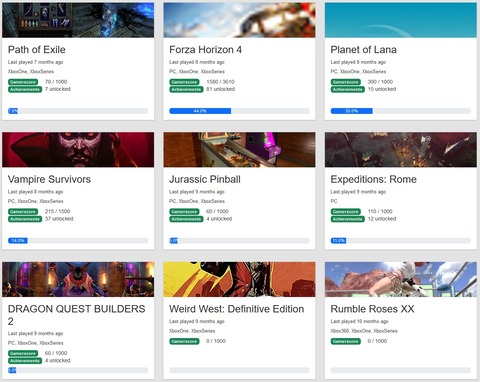Click the '1580 / 3610' gamerscore value
480x382 pixels.
point(220,82)
